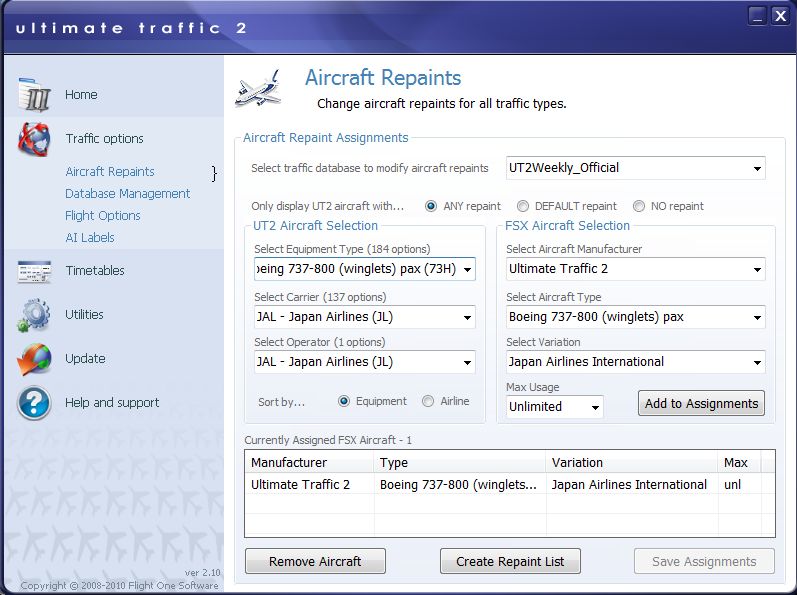797x595 pixels.
Task: Click the unl value in Max column
Action: click(732, 485)
